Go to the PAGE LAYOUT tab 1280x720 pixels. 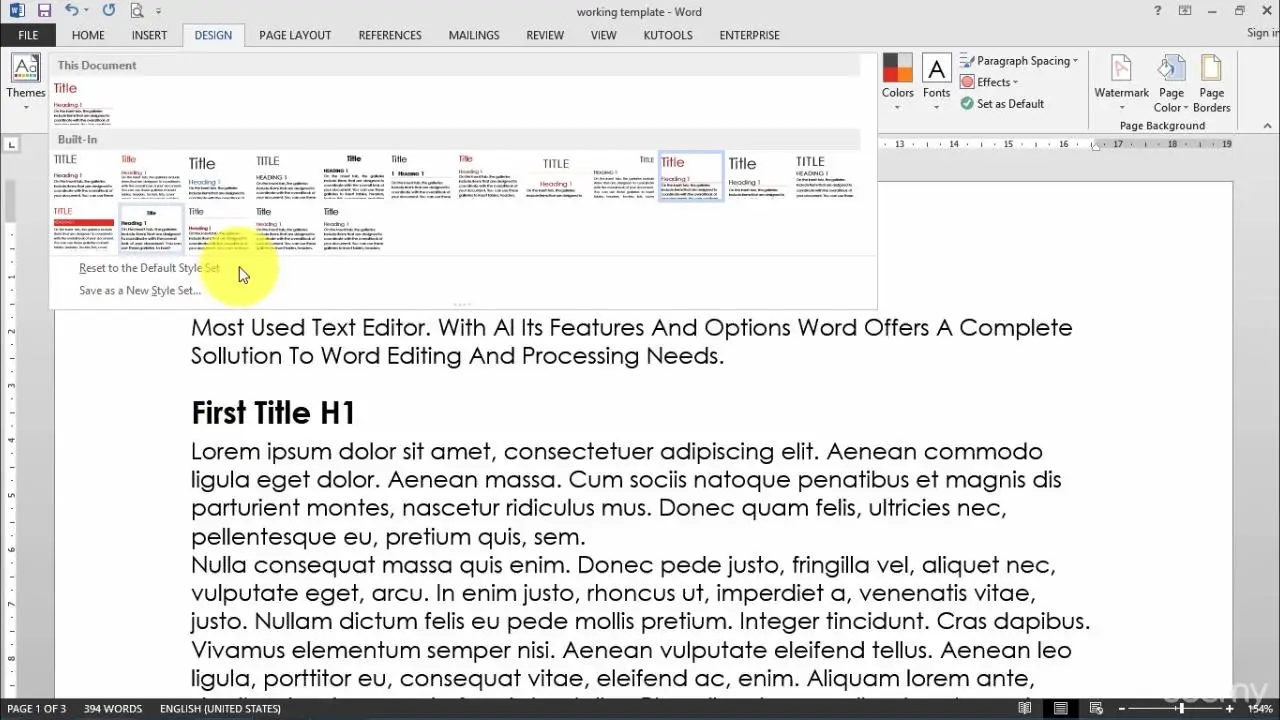[295, 35]
